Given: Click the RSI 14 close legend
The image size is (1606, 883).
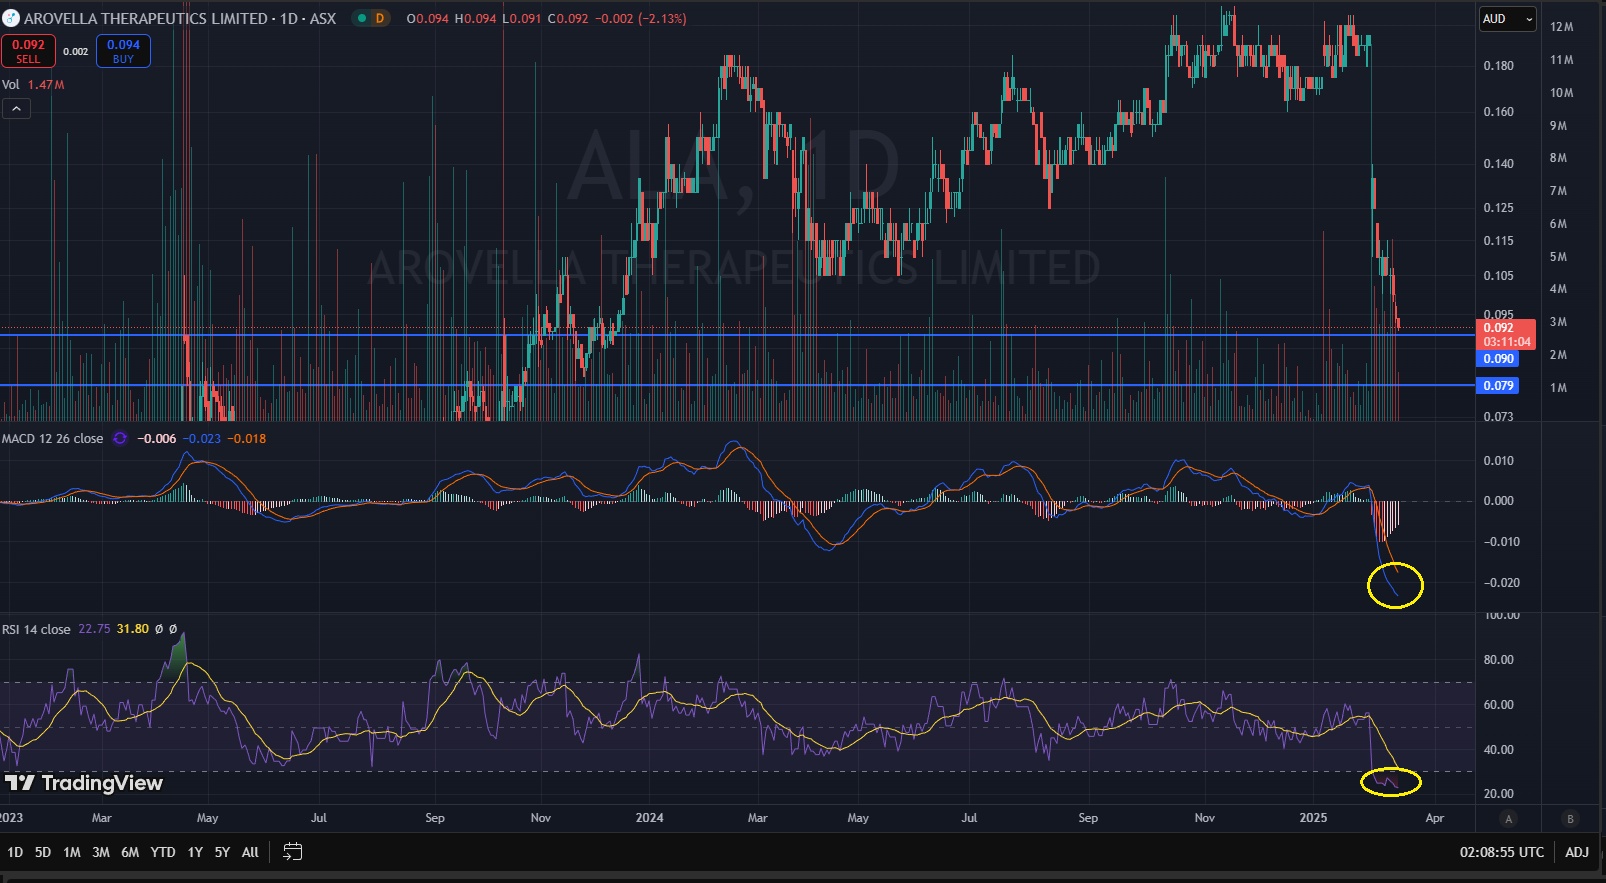Looking at the screenshot, I should [x=36, y=629].
